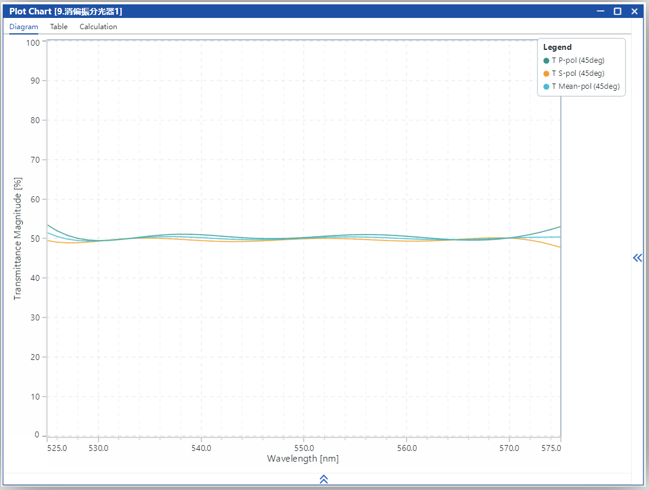This screenshot has width=649, height=490.
Task: Click the Legend box heading
Action: coord(557,47)
